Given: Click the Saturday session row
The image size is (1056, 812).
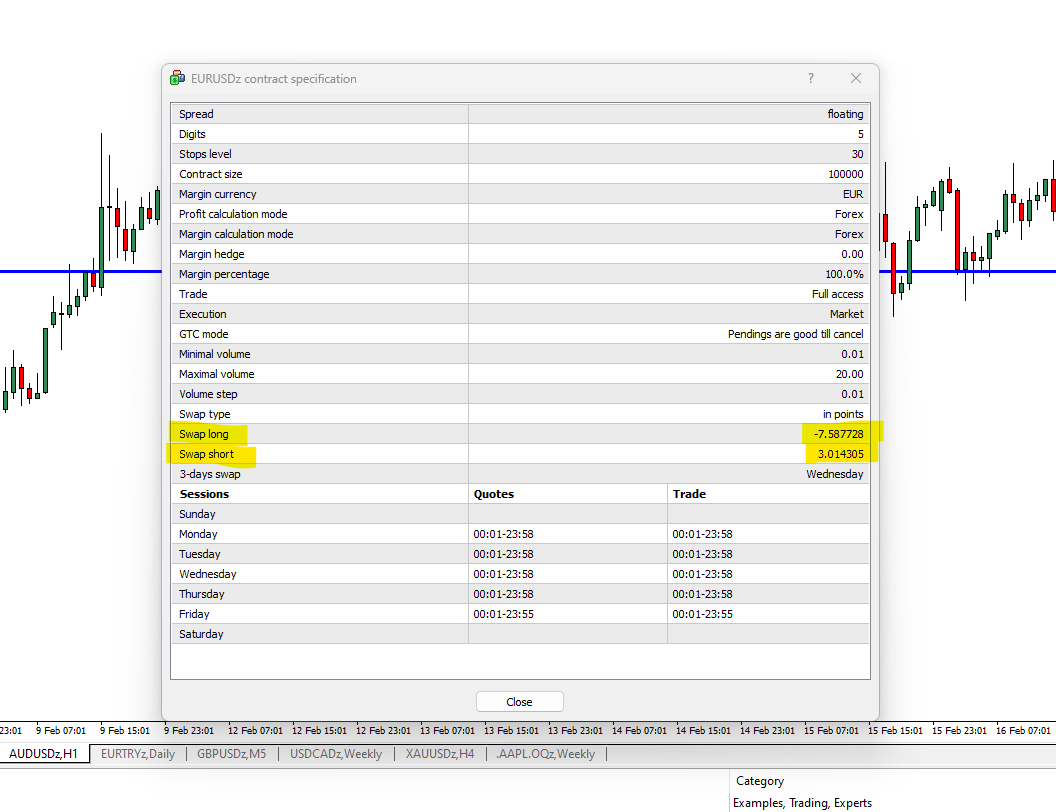Looking at the screenshot, I should tap(521, 634).
